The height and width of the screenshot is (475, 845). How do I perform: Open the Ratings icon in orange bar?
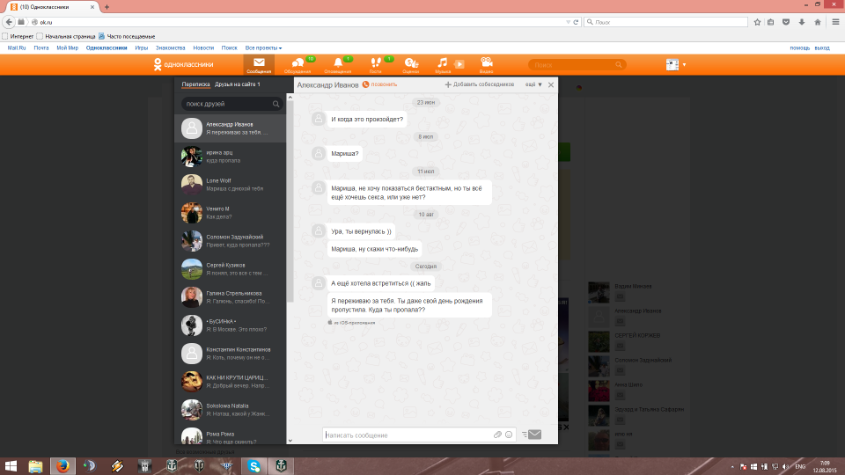coord(411,65)
